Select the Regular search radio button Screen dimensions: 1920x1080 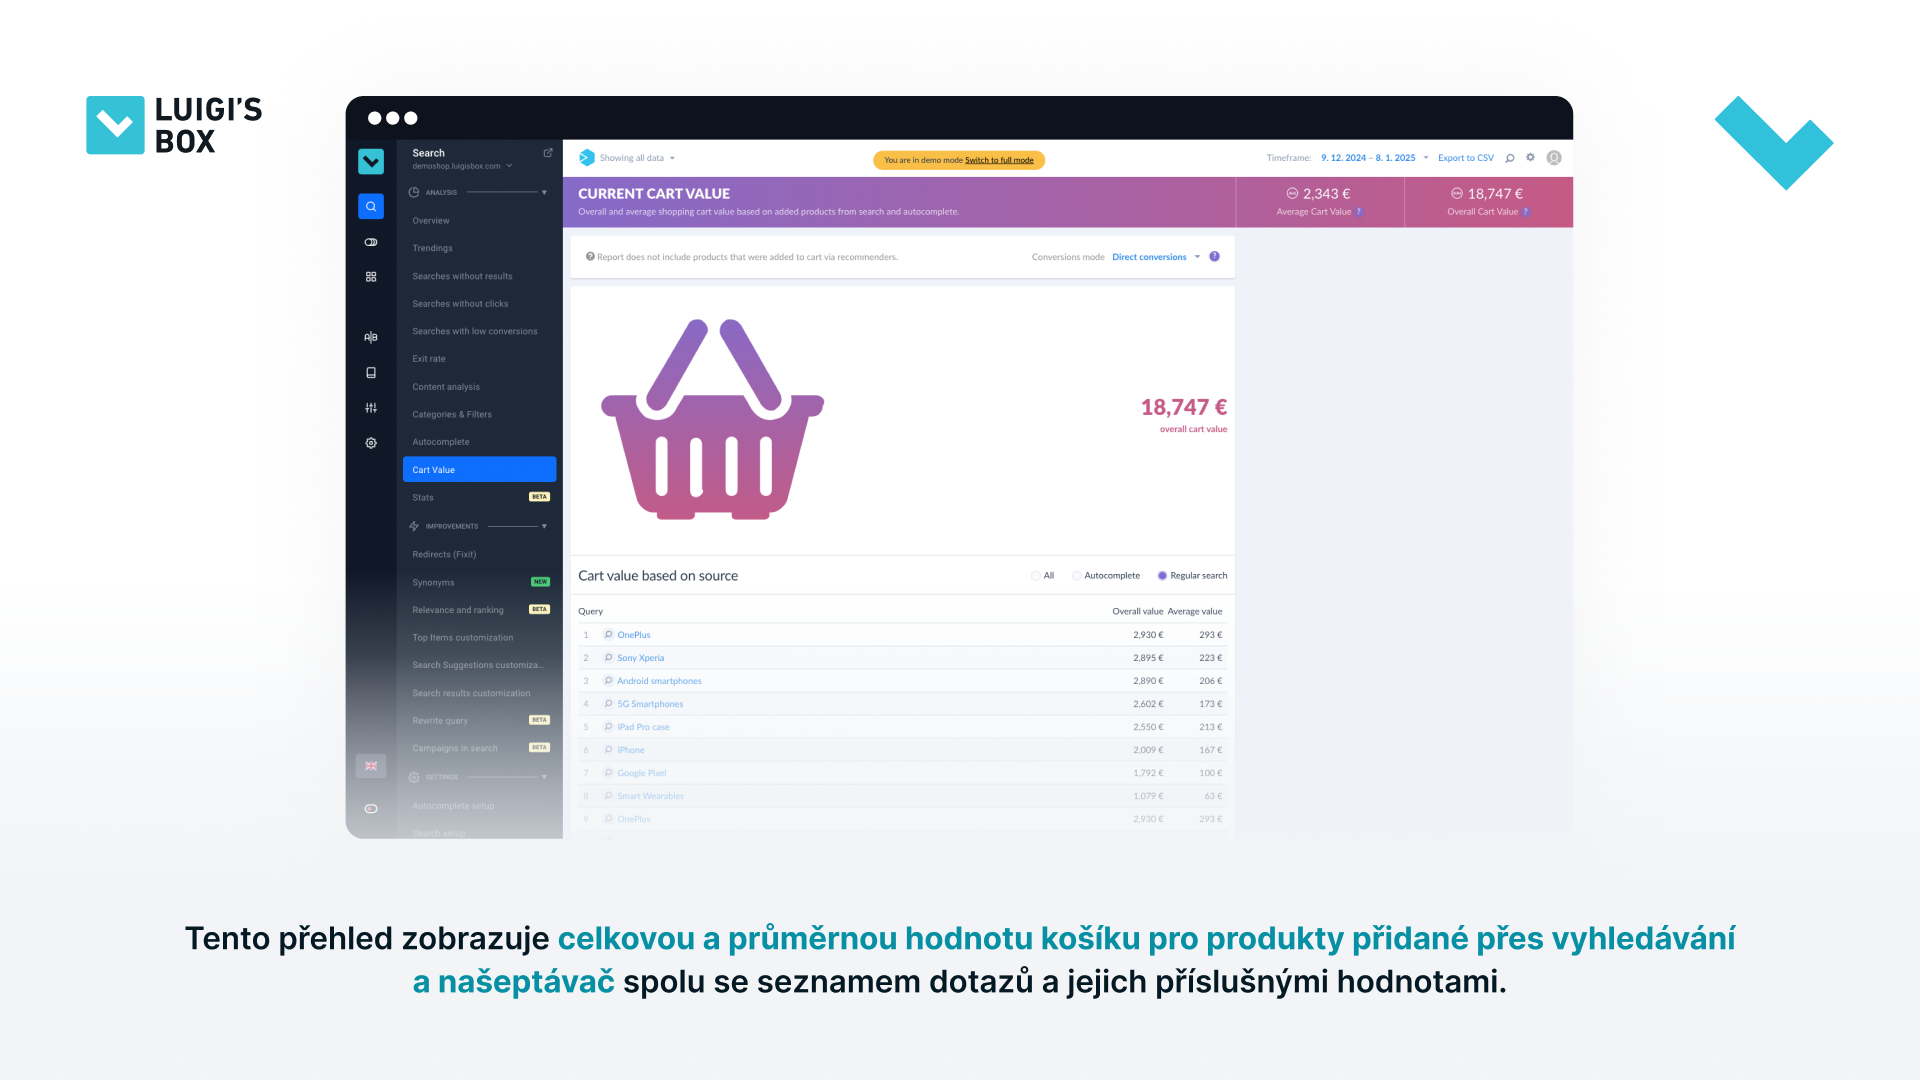coord(1162,576)
